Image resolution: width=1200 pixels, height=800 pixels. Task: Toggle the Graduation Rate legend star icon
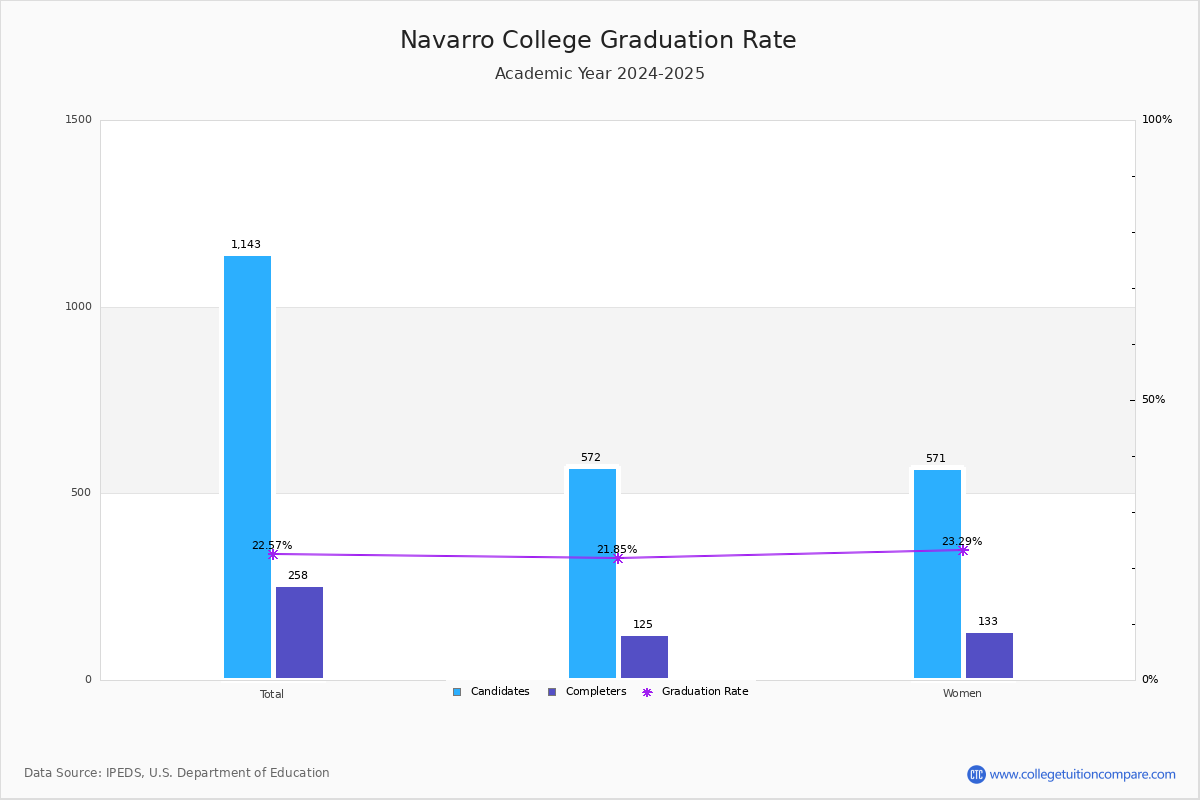[x=647, y=692]
